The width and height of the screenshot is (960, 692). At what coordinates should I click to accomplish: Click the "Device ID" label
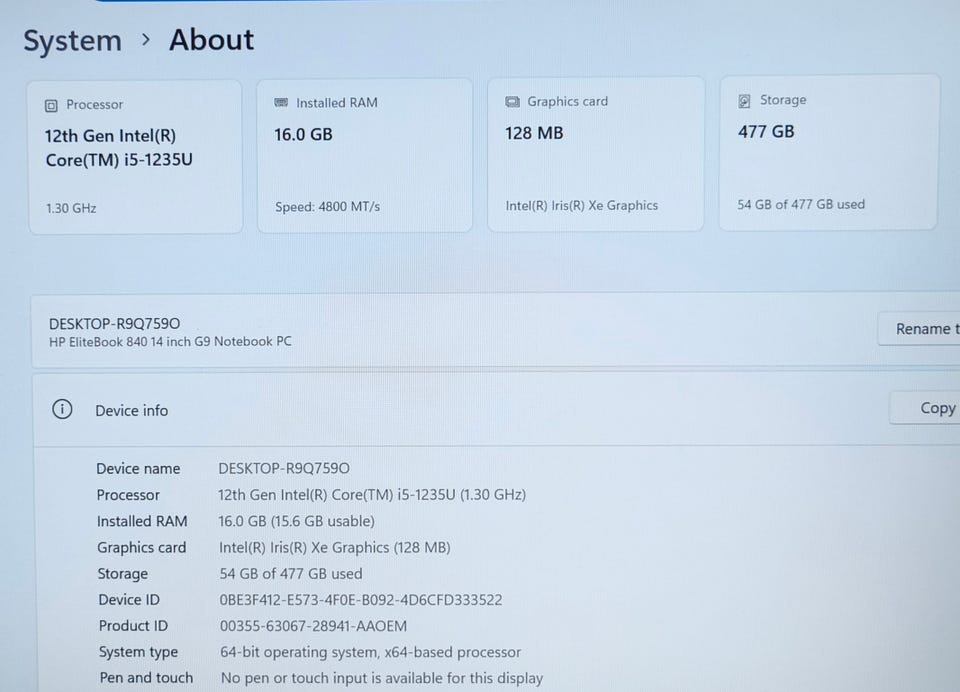(129, 600)
